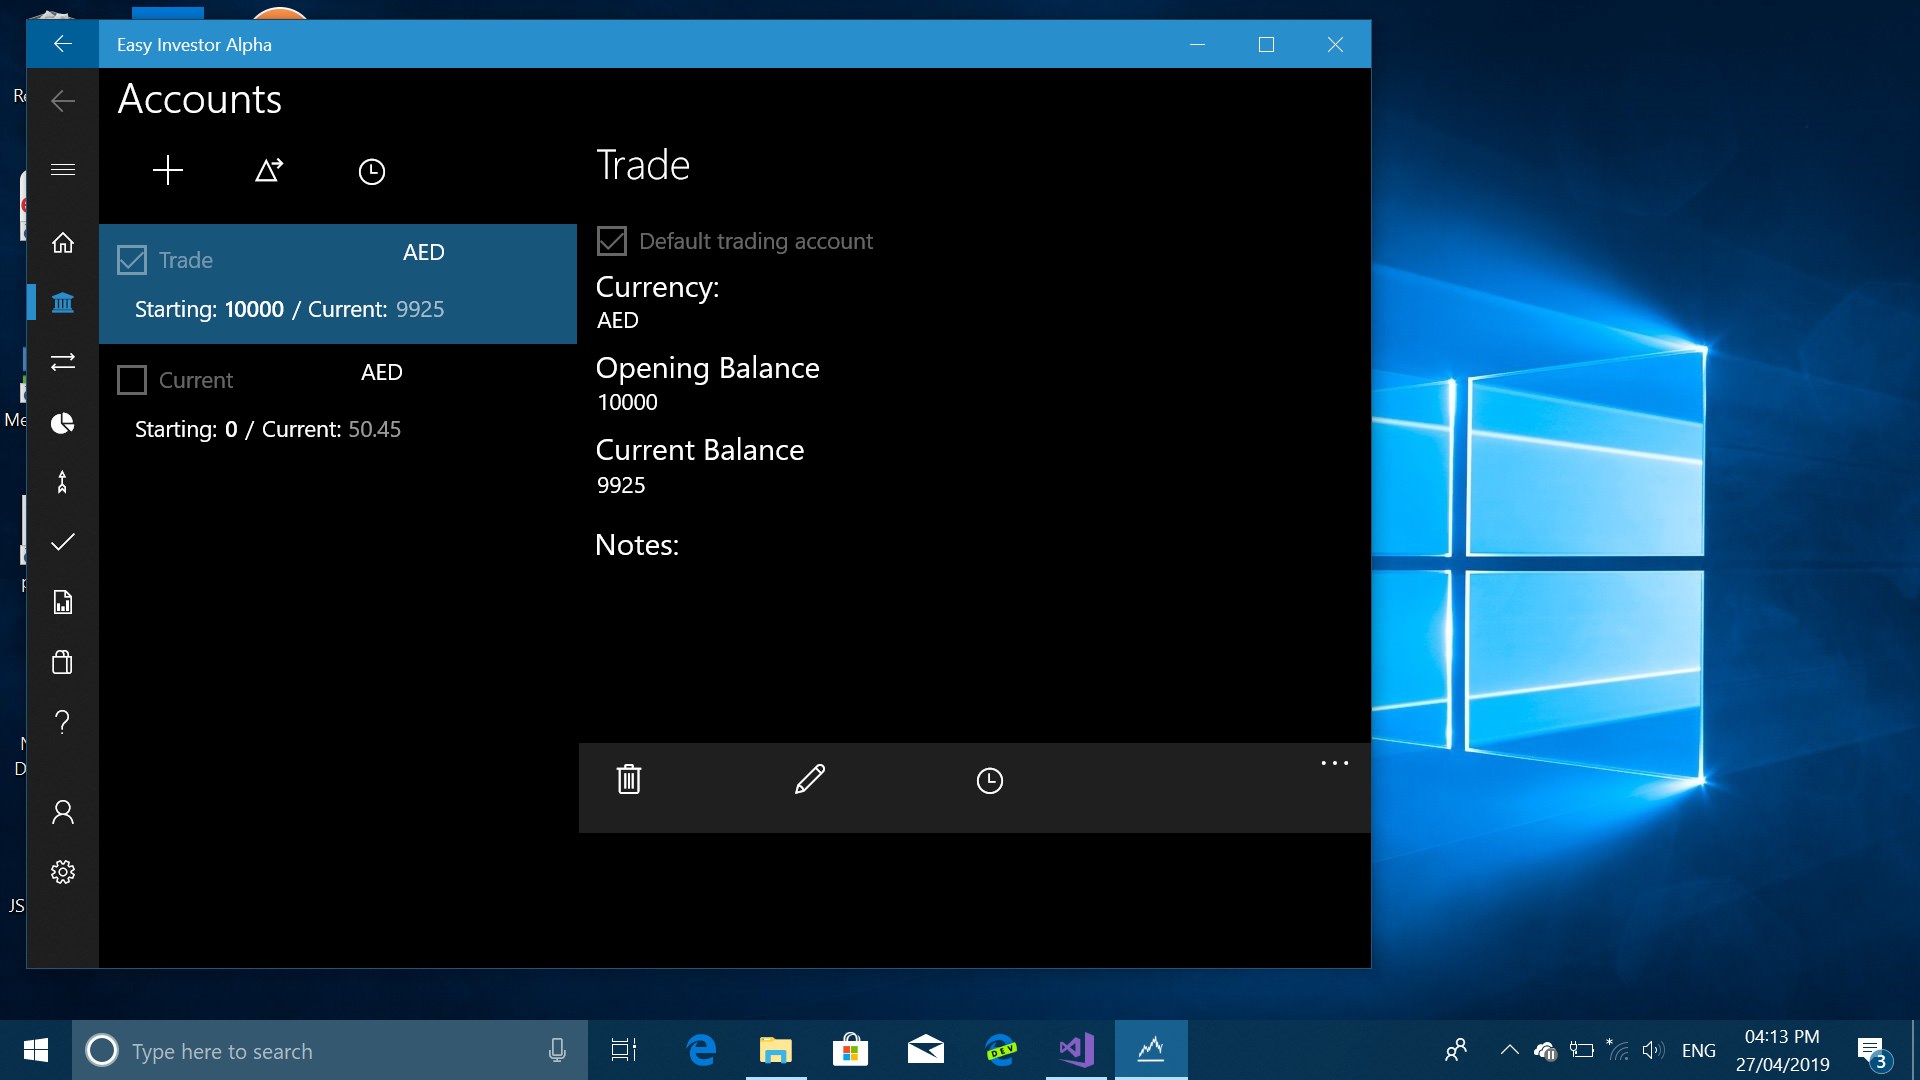Click the delete trash can icon
The image size is (1920, 1080).
(x=629, y=779)
